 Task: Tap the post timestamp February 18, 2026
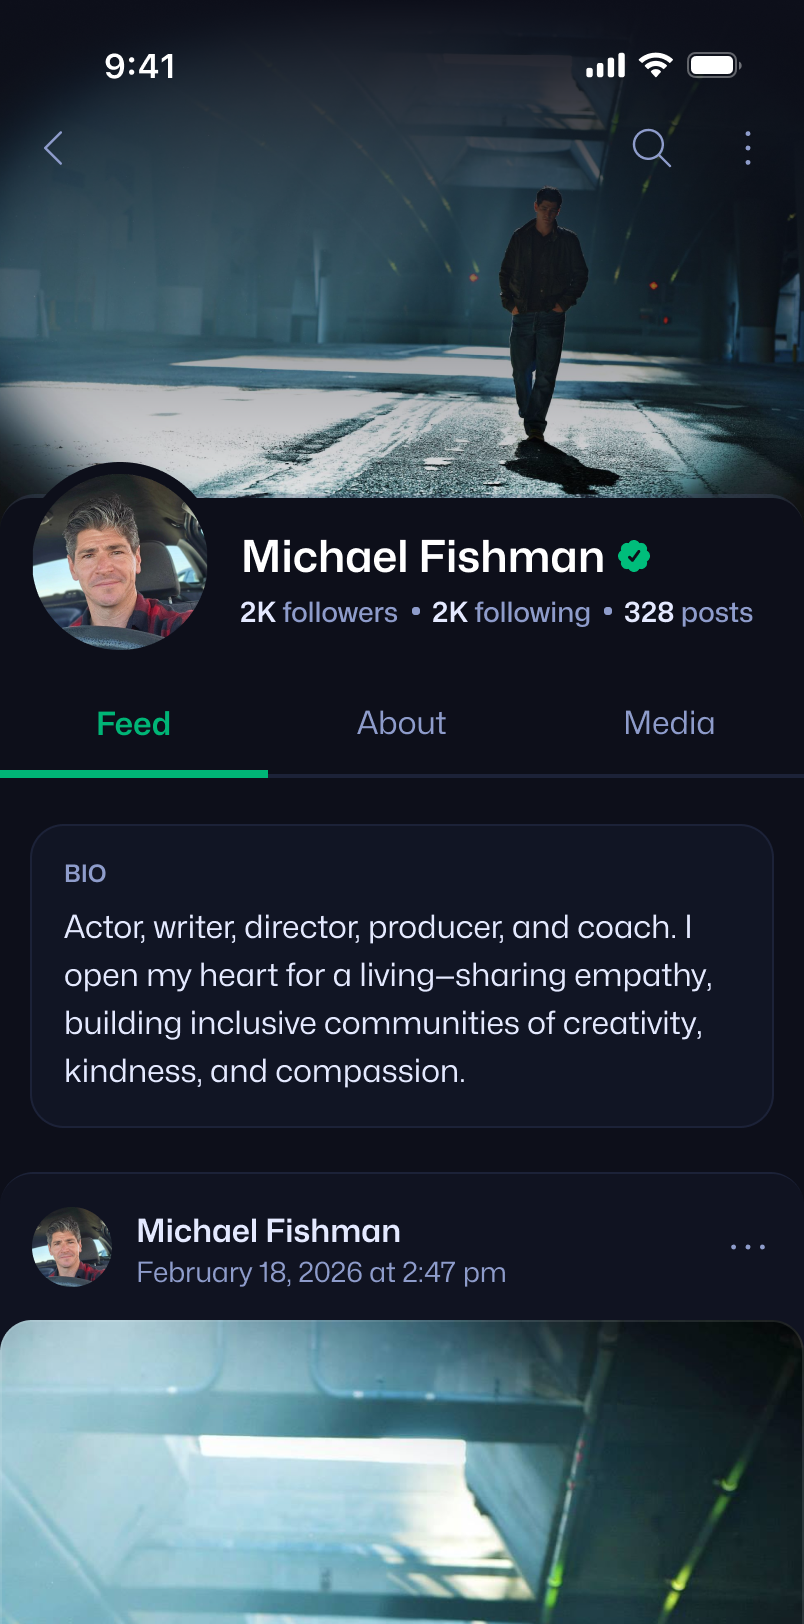(x=321, y=1273)
